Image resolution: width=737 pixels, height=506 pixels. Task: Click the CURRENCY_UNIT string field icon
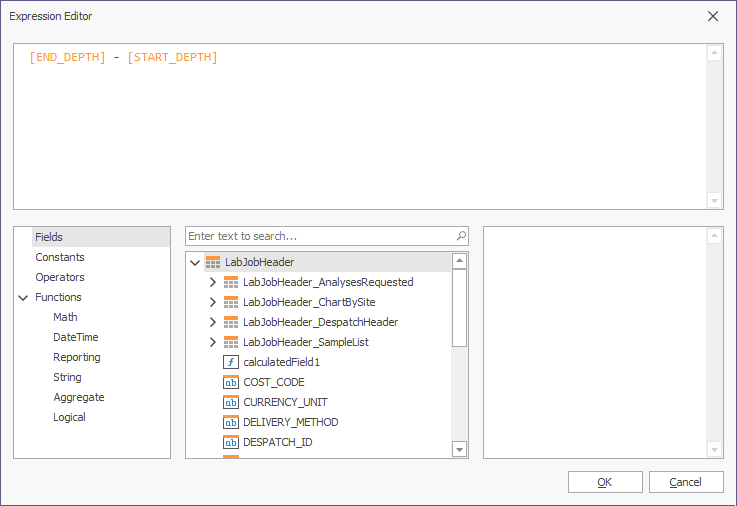point(231,402)
